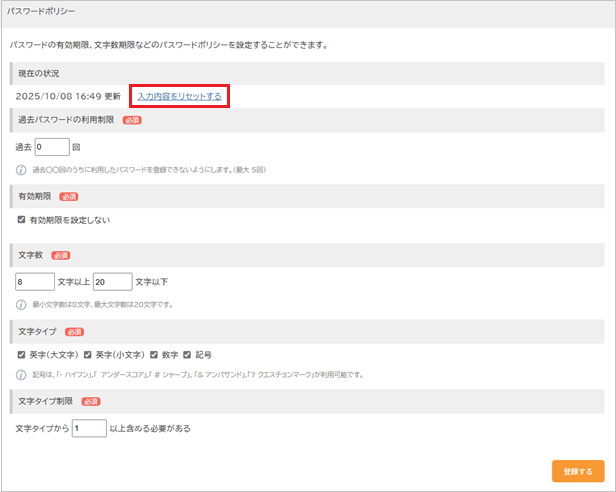The height and width of the screenshot is (492, 616).
Task: Click the 文字タイプから required count field
Action: [x=88, y=428]
